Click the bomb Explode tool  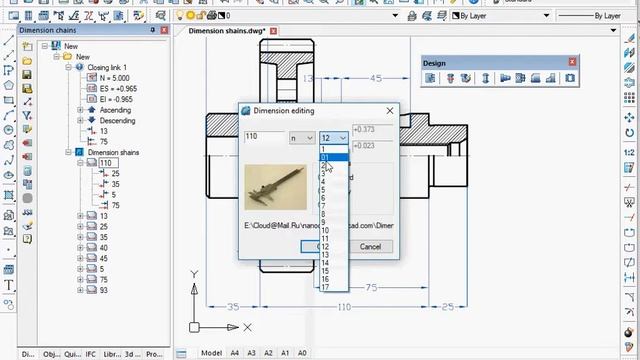point(629,332)
